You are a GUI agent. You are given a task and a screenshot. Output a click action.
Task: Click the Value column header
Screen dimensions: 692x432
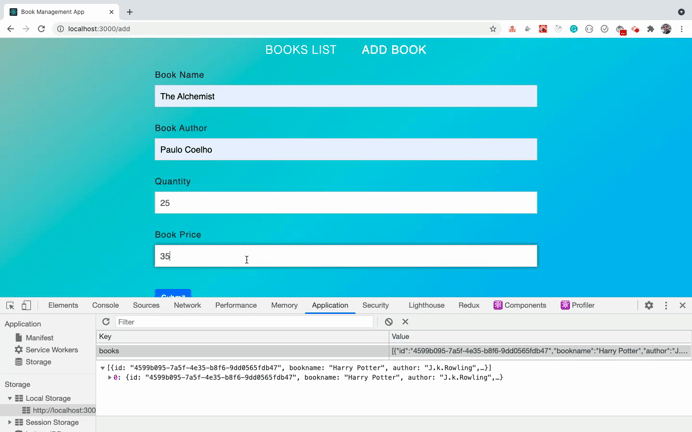click(x=540, y=337)
